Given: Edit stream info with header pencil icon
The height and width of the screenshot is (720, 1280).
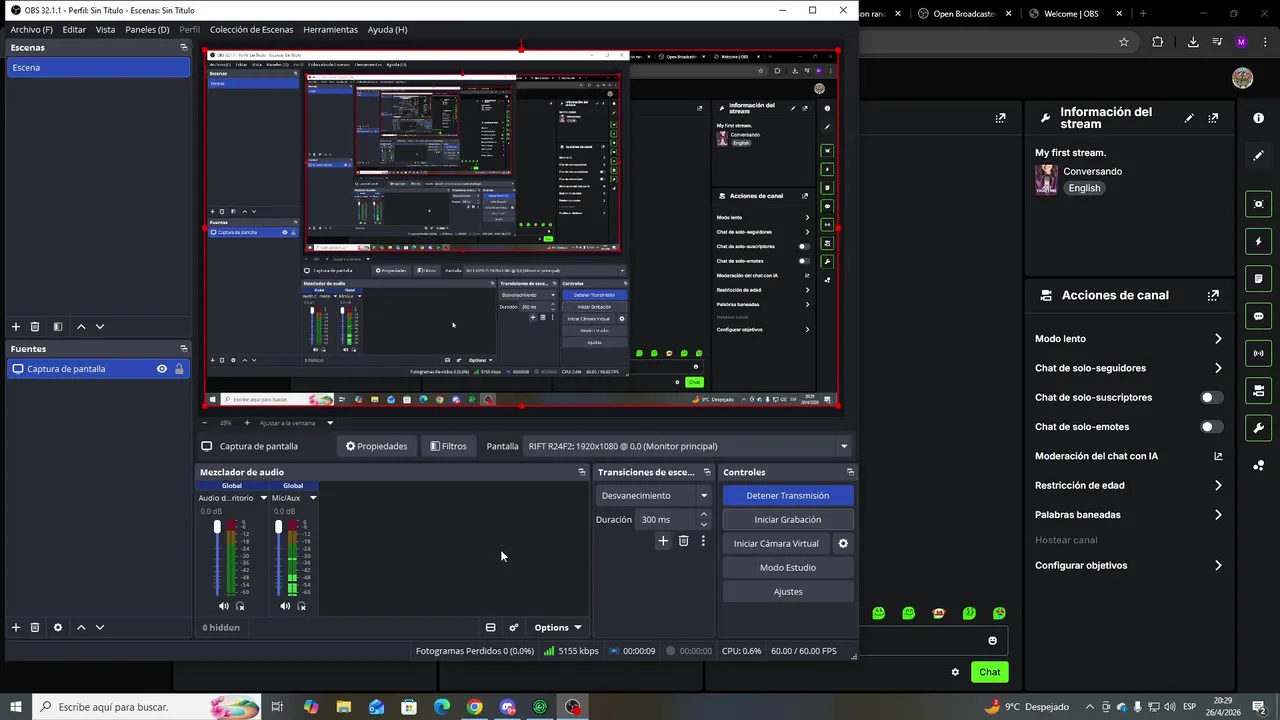Looking at the screenshot, I should [x=1189, y=118].
